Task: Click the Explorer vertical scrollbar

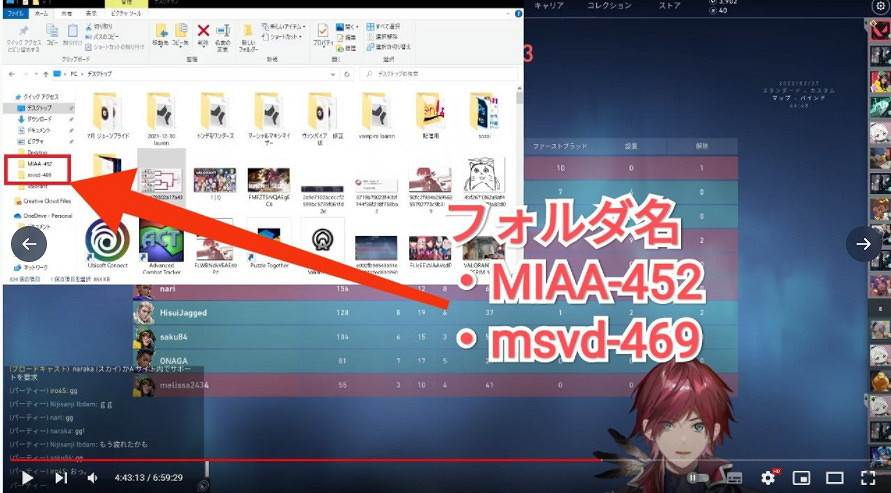Action: point(519,182)
